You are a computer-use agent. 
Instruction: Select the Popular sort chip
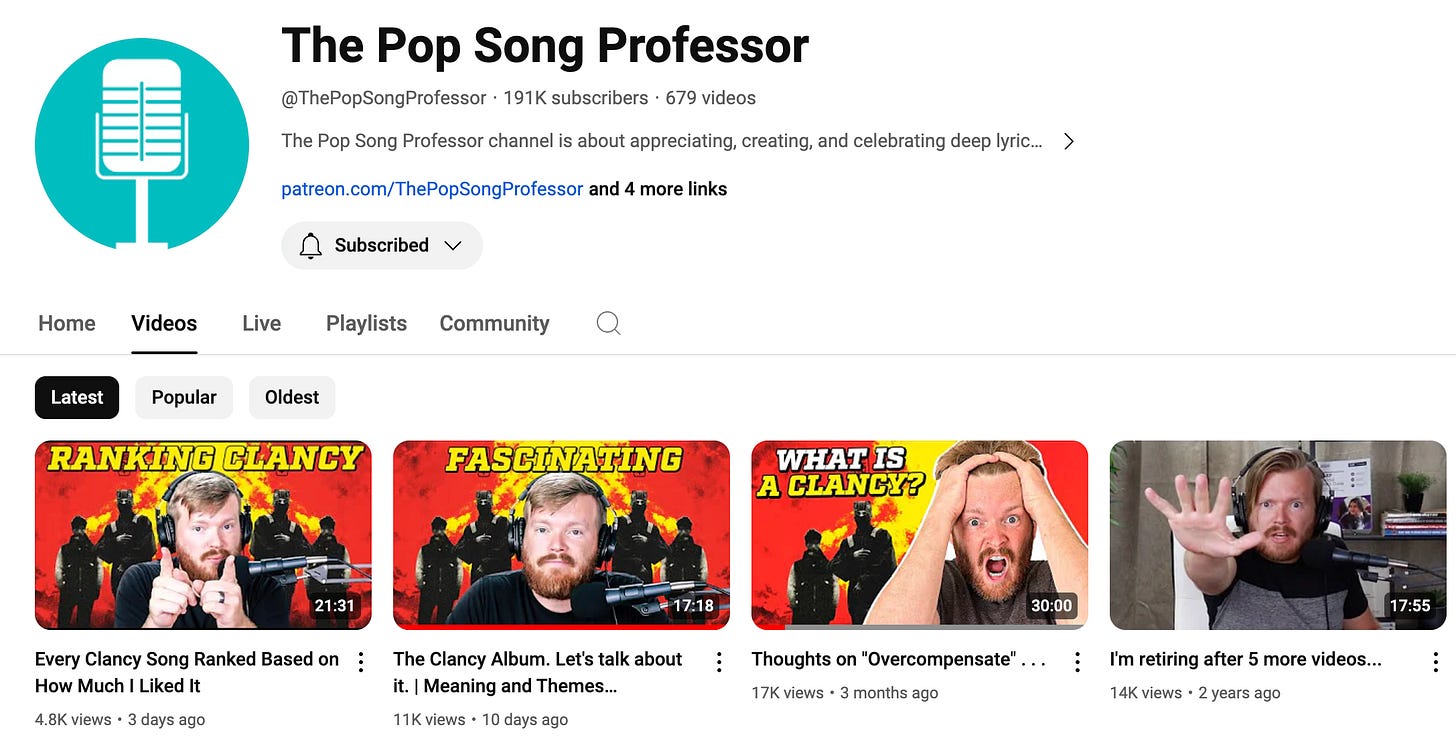pyautogui.click(x=184, y=398)
